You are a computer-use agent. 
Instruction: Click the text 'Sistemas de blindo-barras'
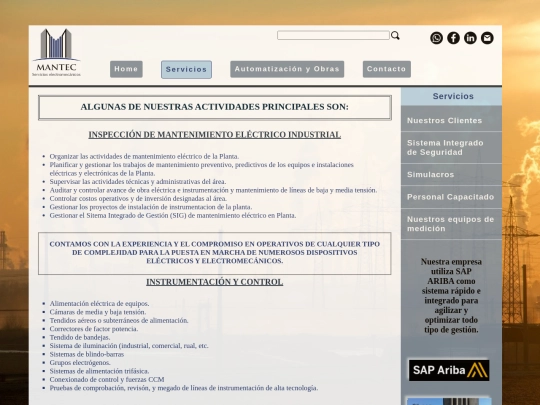click(87, 354)
